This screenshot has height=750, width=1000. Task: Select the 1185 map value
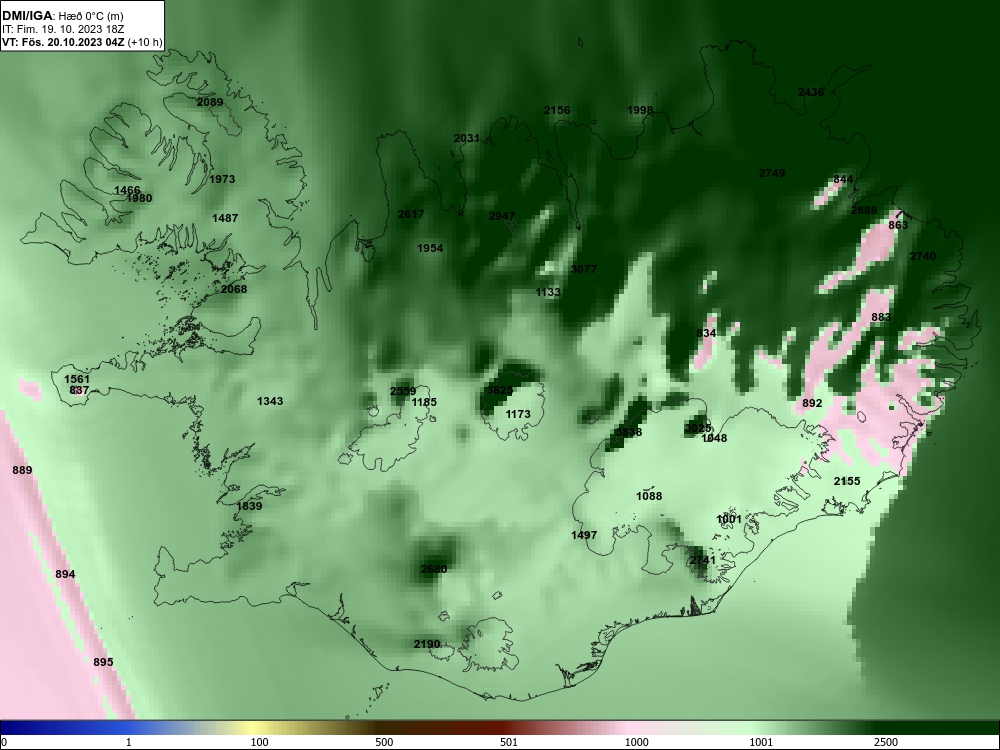coord(424,402)
